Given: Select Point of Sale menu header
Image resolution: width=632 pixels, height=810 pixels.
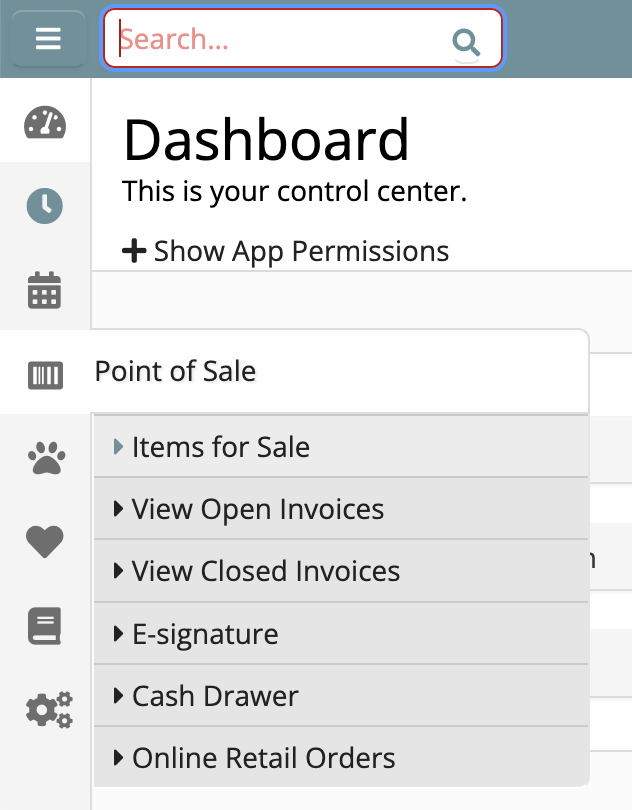Looking at the screenshot, I should (176, 371).
